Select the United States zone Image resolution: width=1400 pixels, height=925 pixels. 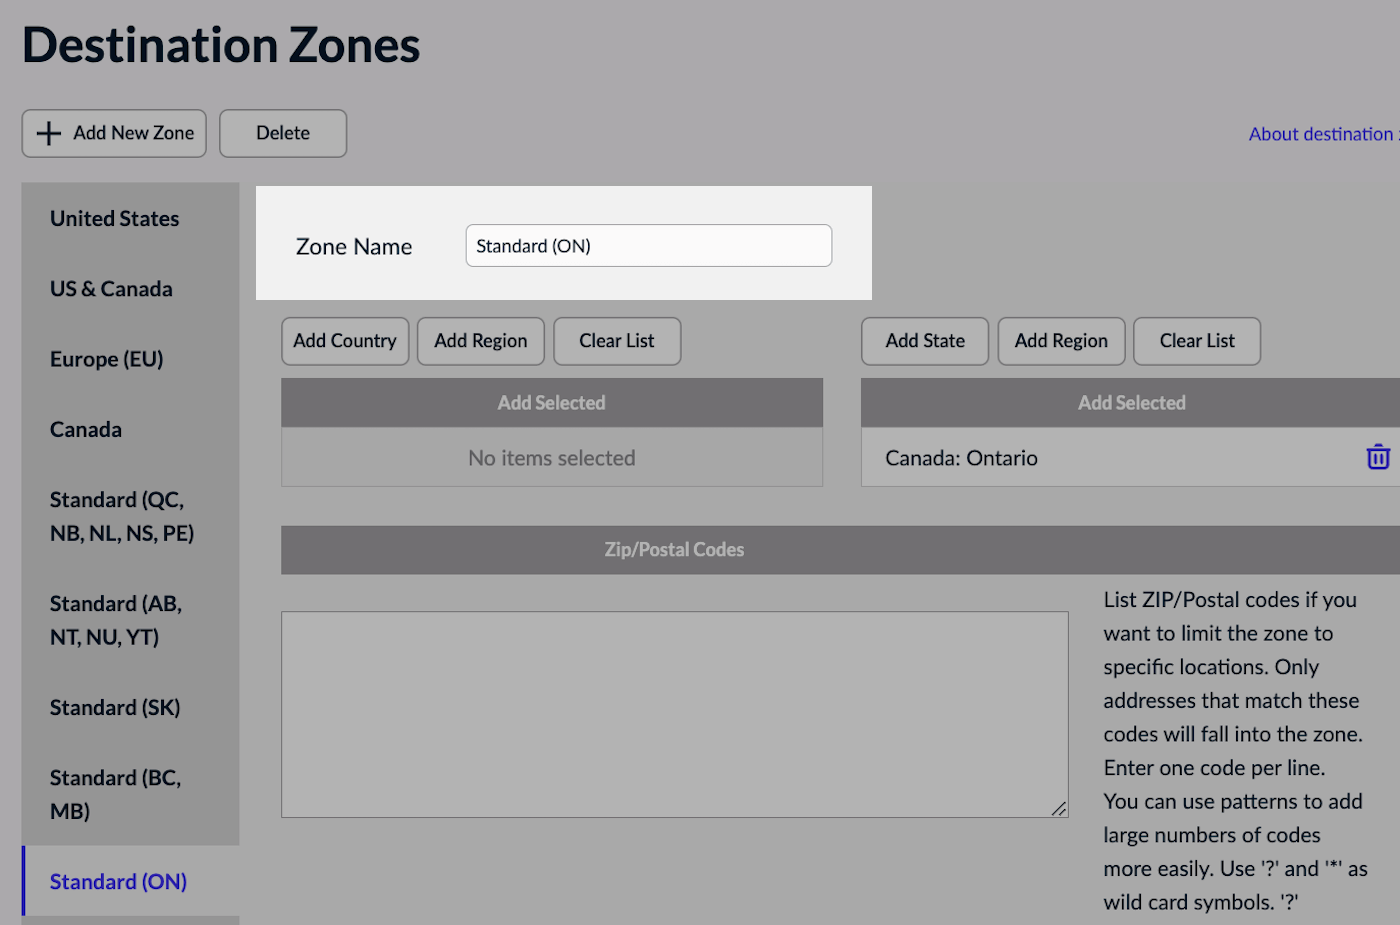click(x=115, y=218)
